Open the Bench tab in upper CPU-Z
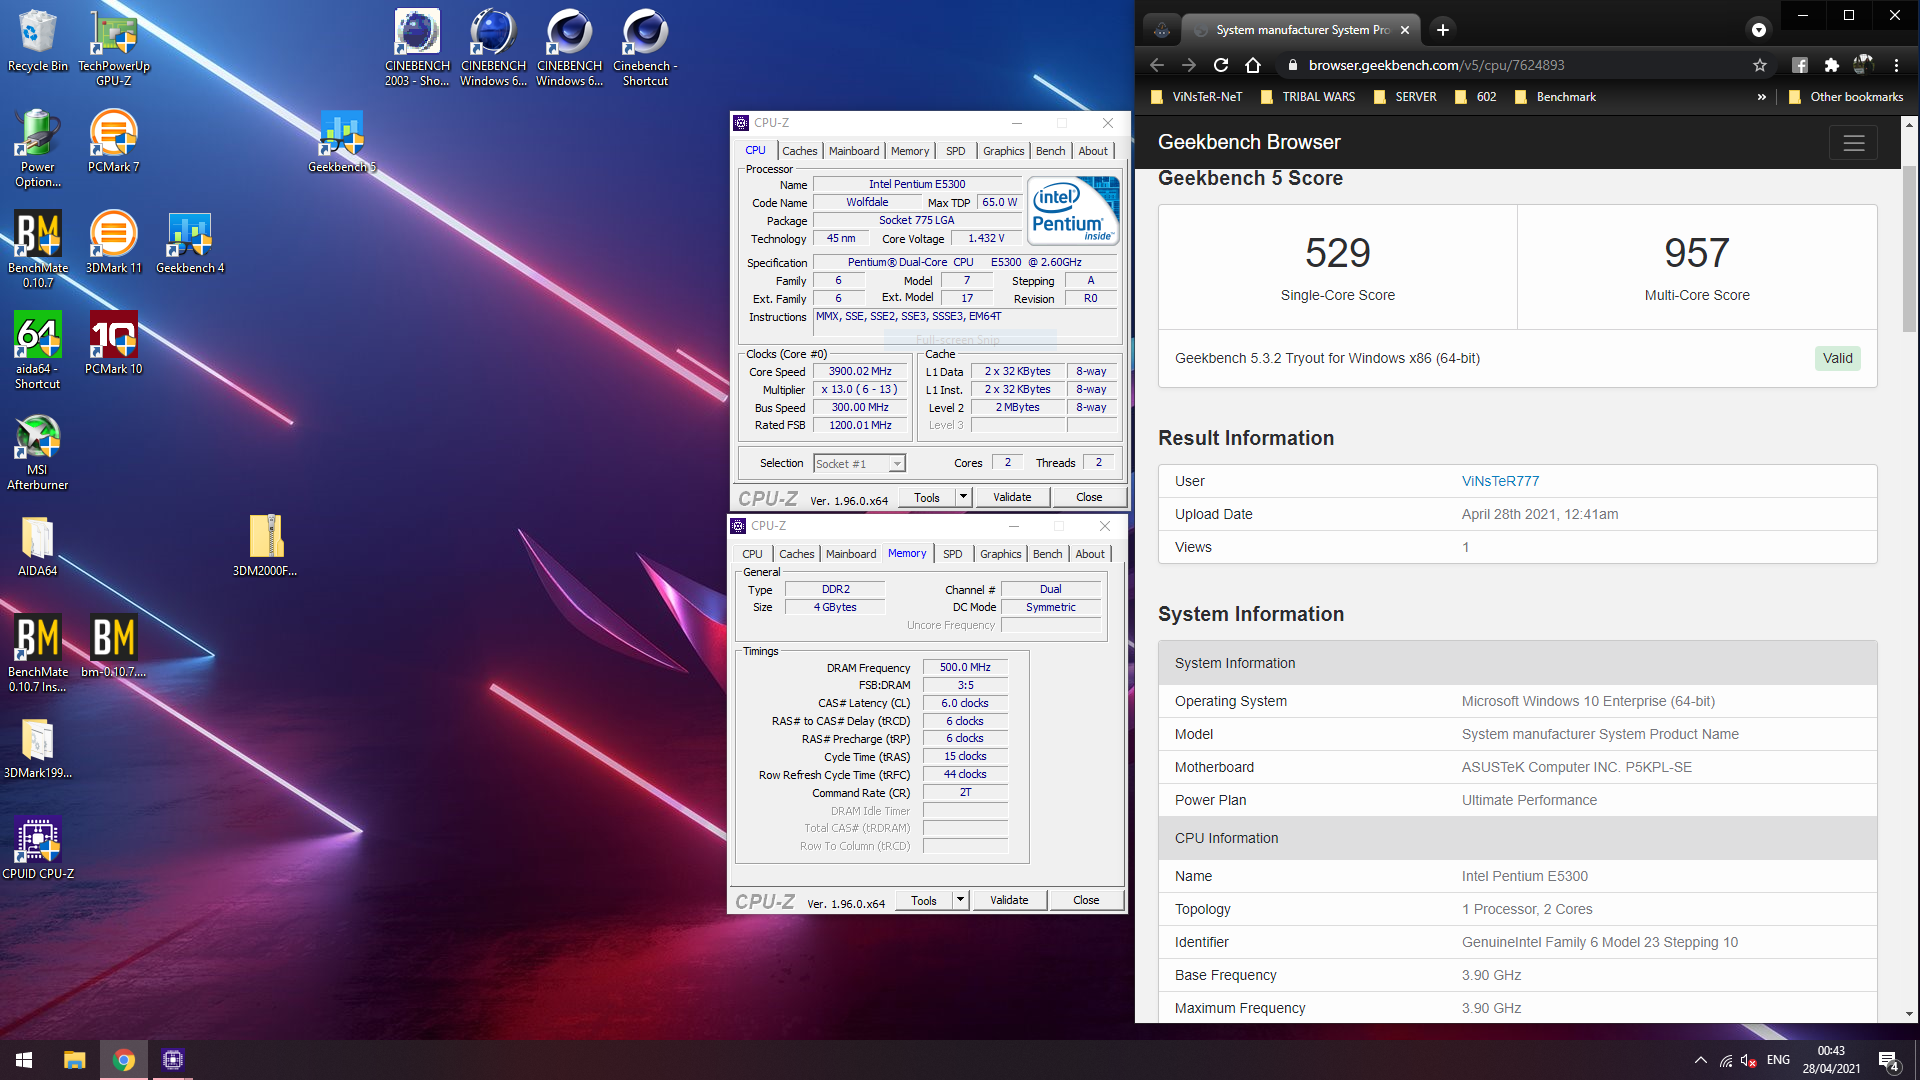The image size is (1920, 1080). (x=1050, y=151)
